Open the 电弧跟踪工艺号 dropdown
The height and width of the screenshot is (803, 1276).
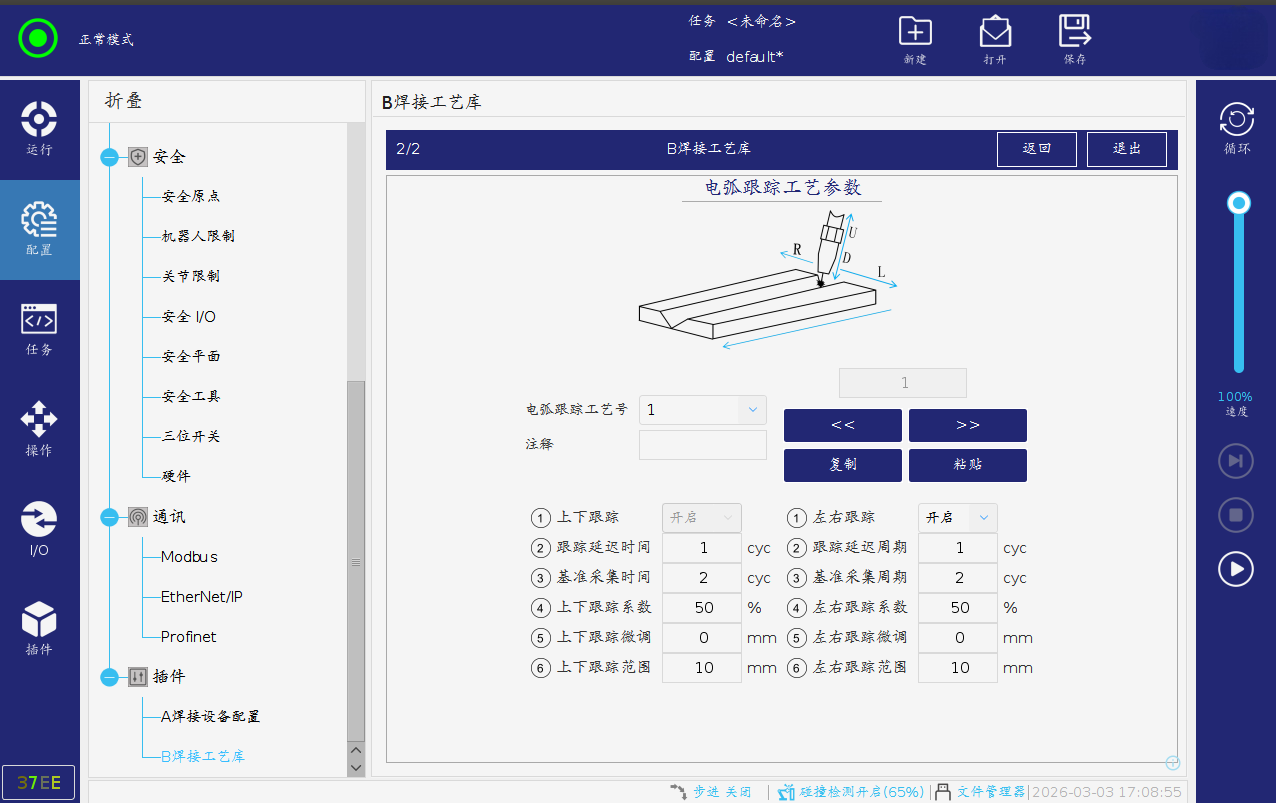coord(703,410)
